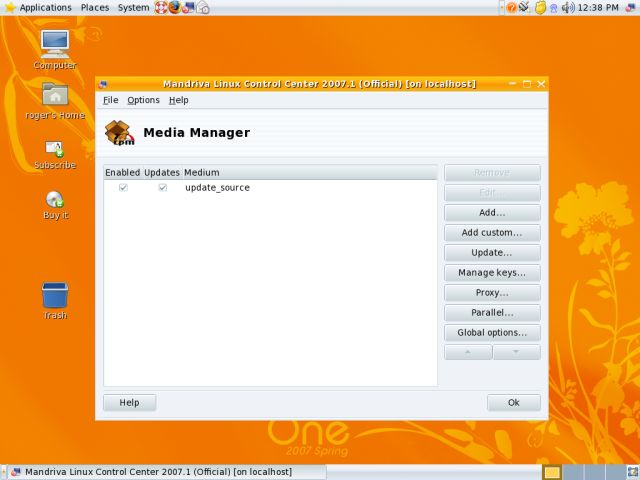
Task: Open the Applications menu in top panel
Action: coord(38,7)
